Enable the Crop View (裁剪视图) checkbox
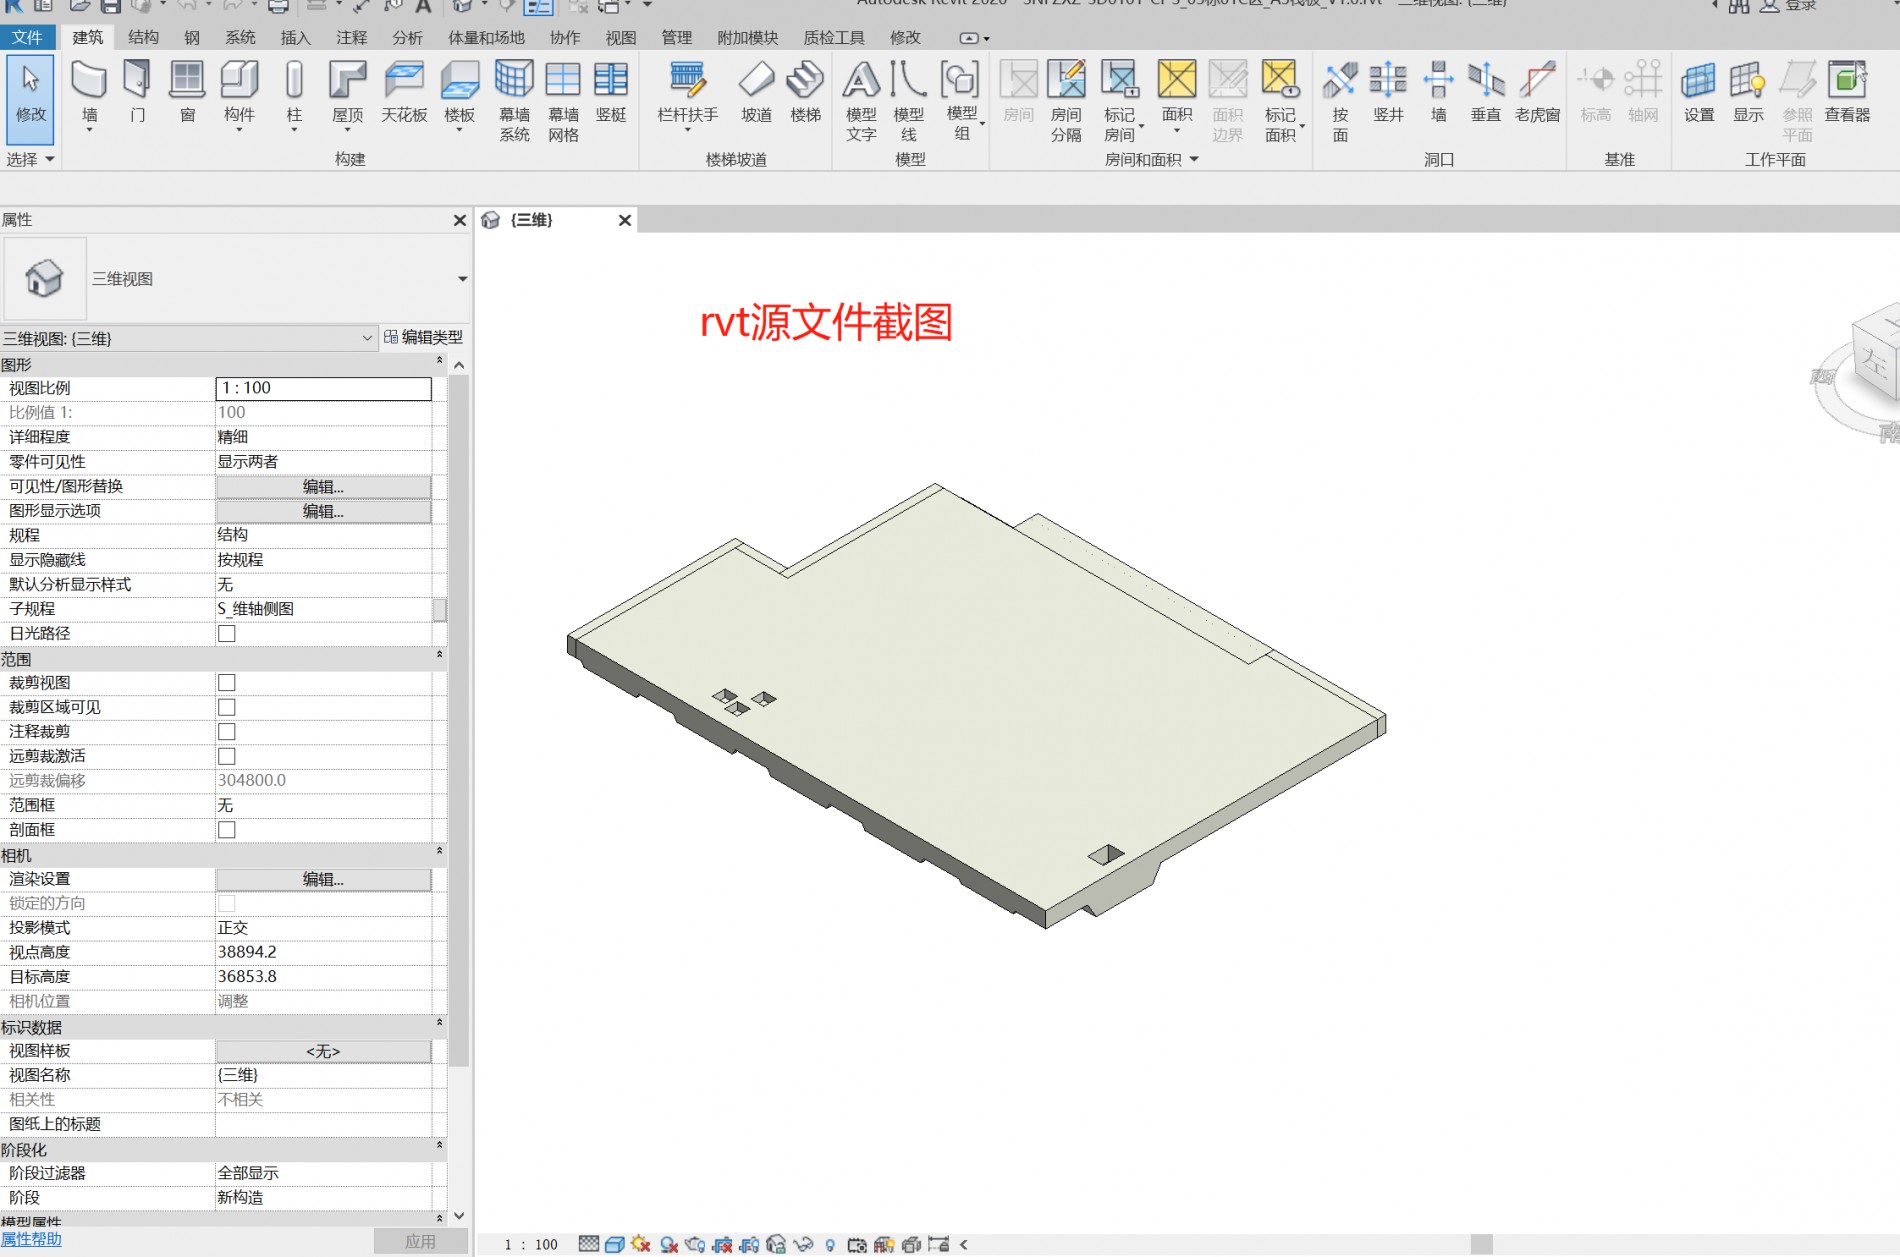 (227, 682)
